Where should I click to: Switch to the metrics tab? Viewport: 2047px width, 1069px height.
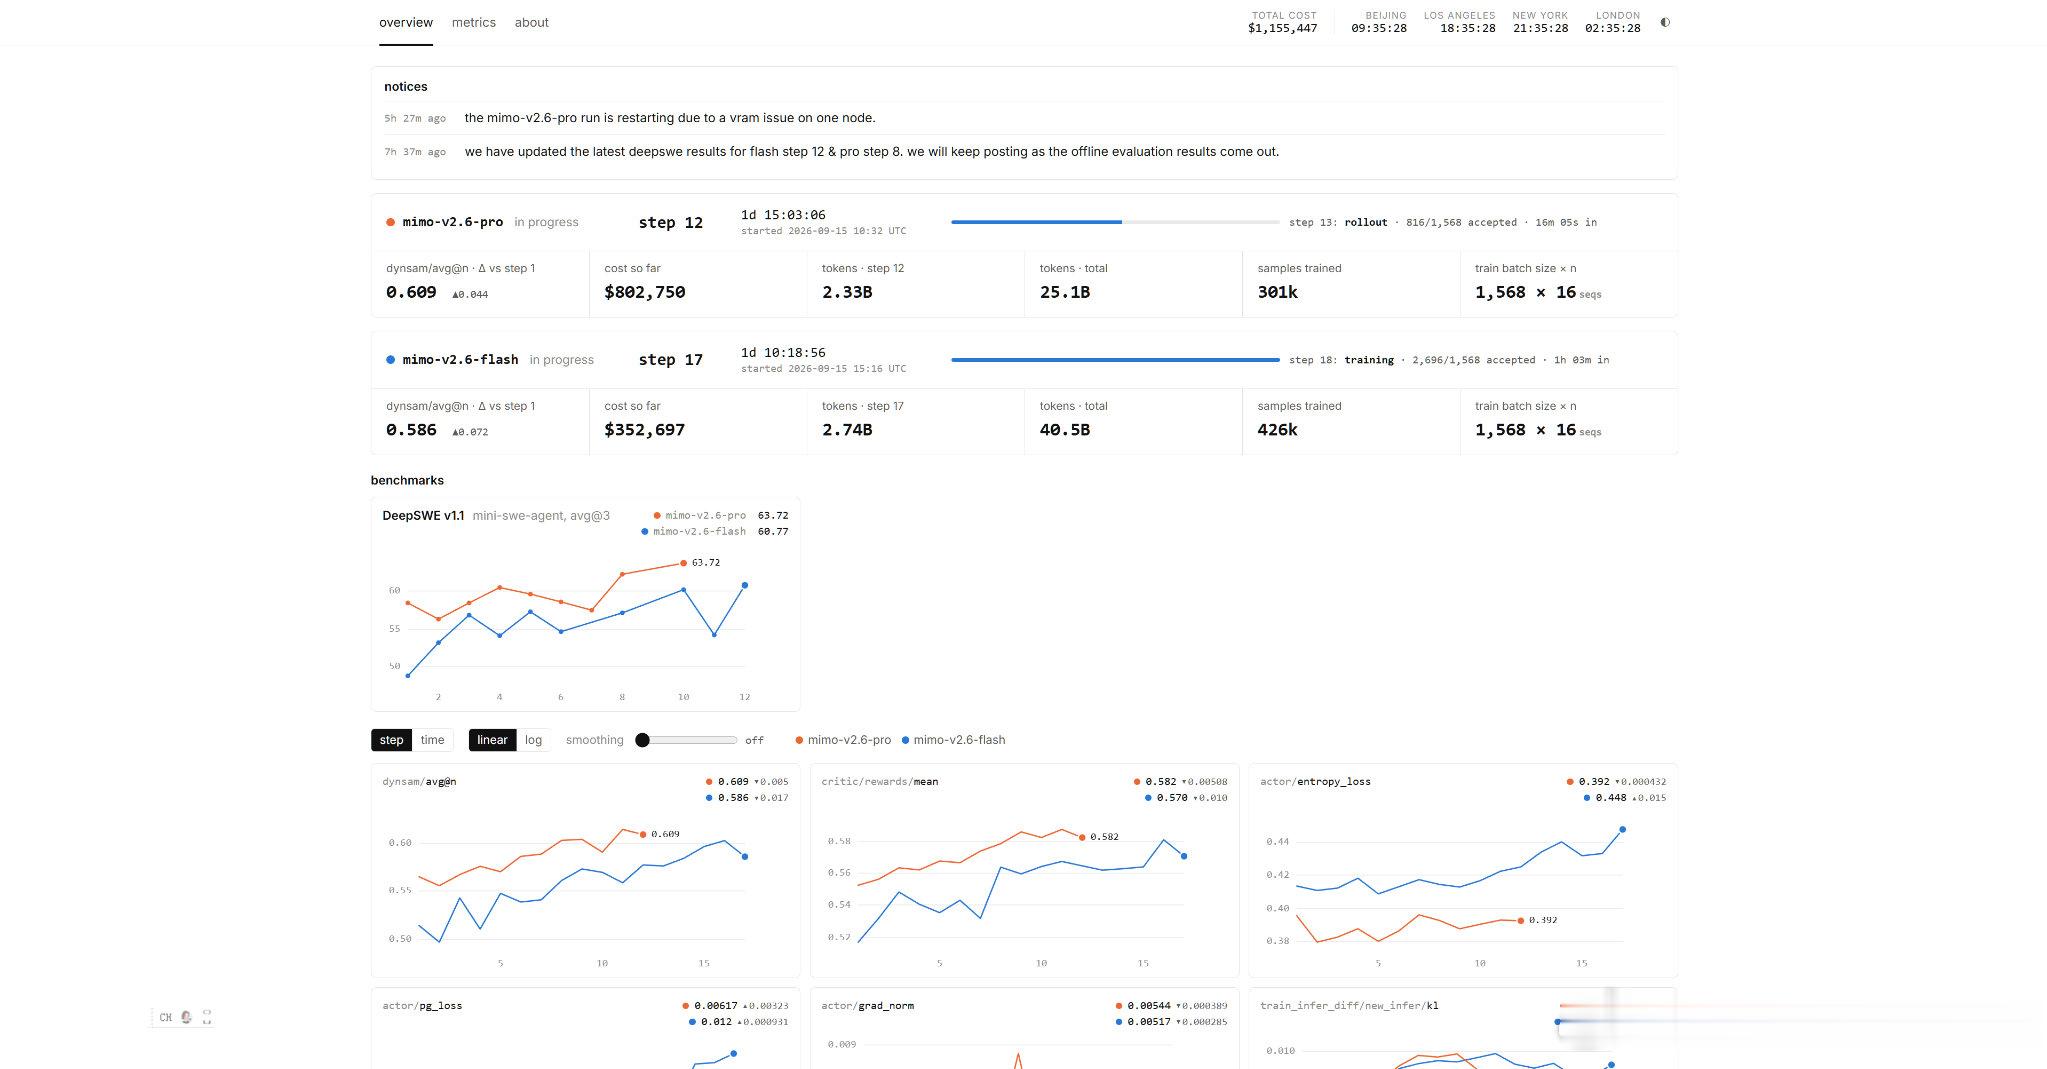point(474,22)
